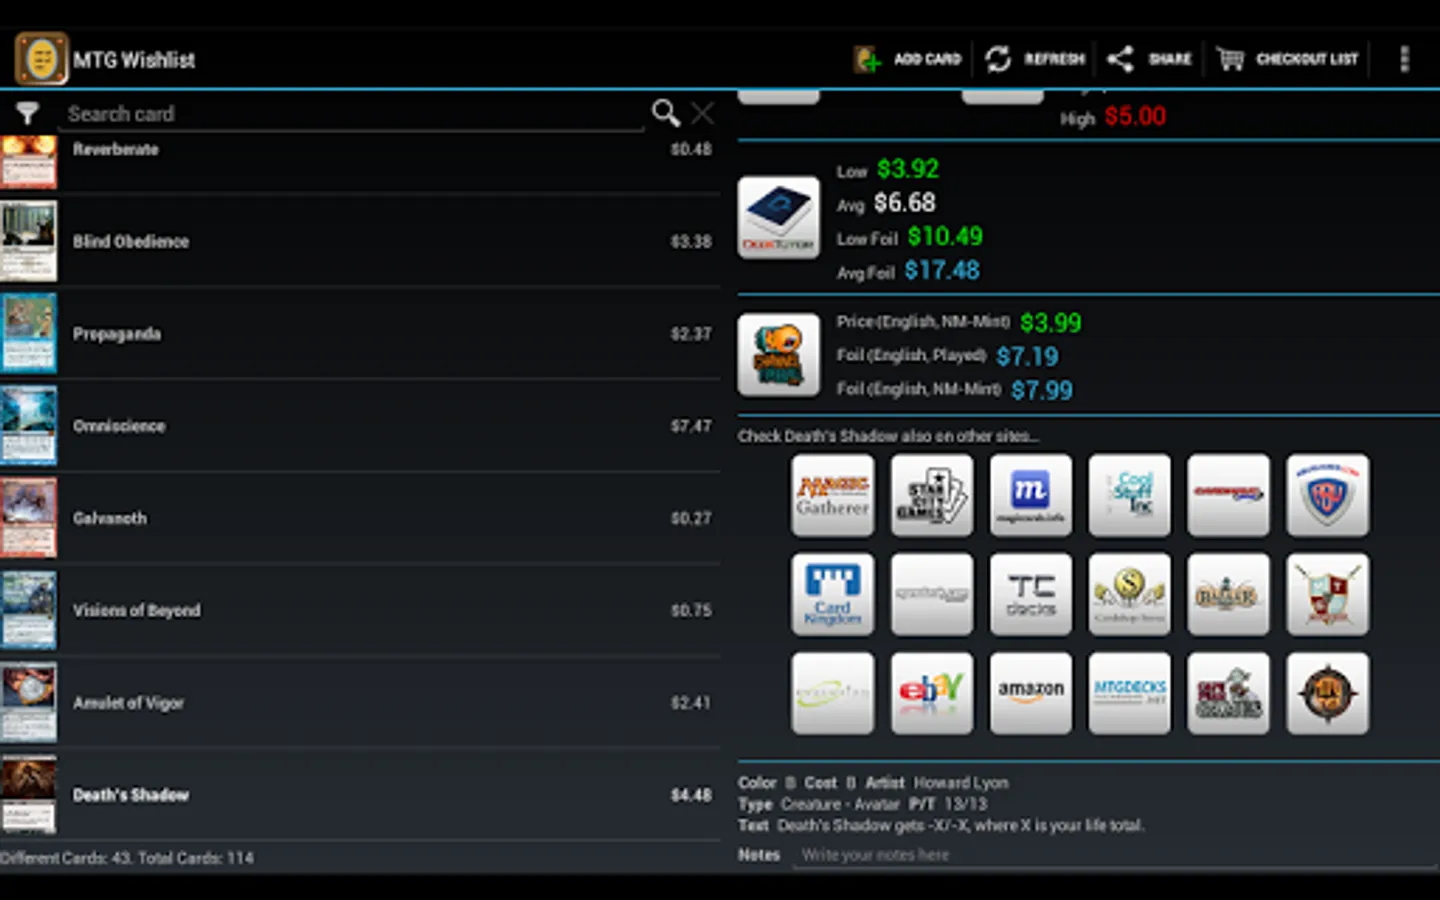Share the wishlist via Share button
Screen dimensions: 1440x900
click(x=1149, y=59)
